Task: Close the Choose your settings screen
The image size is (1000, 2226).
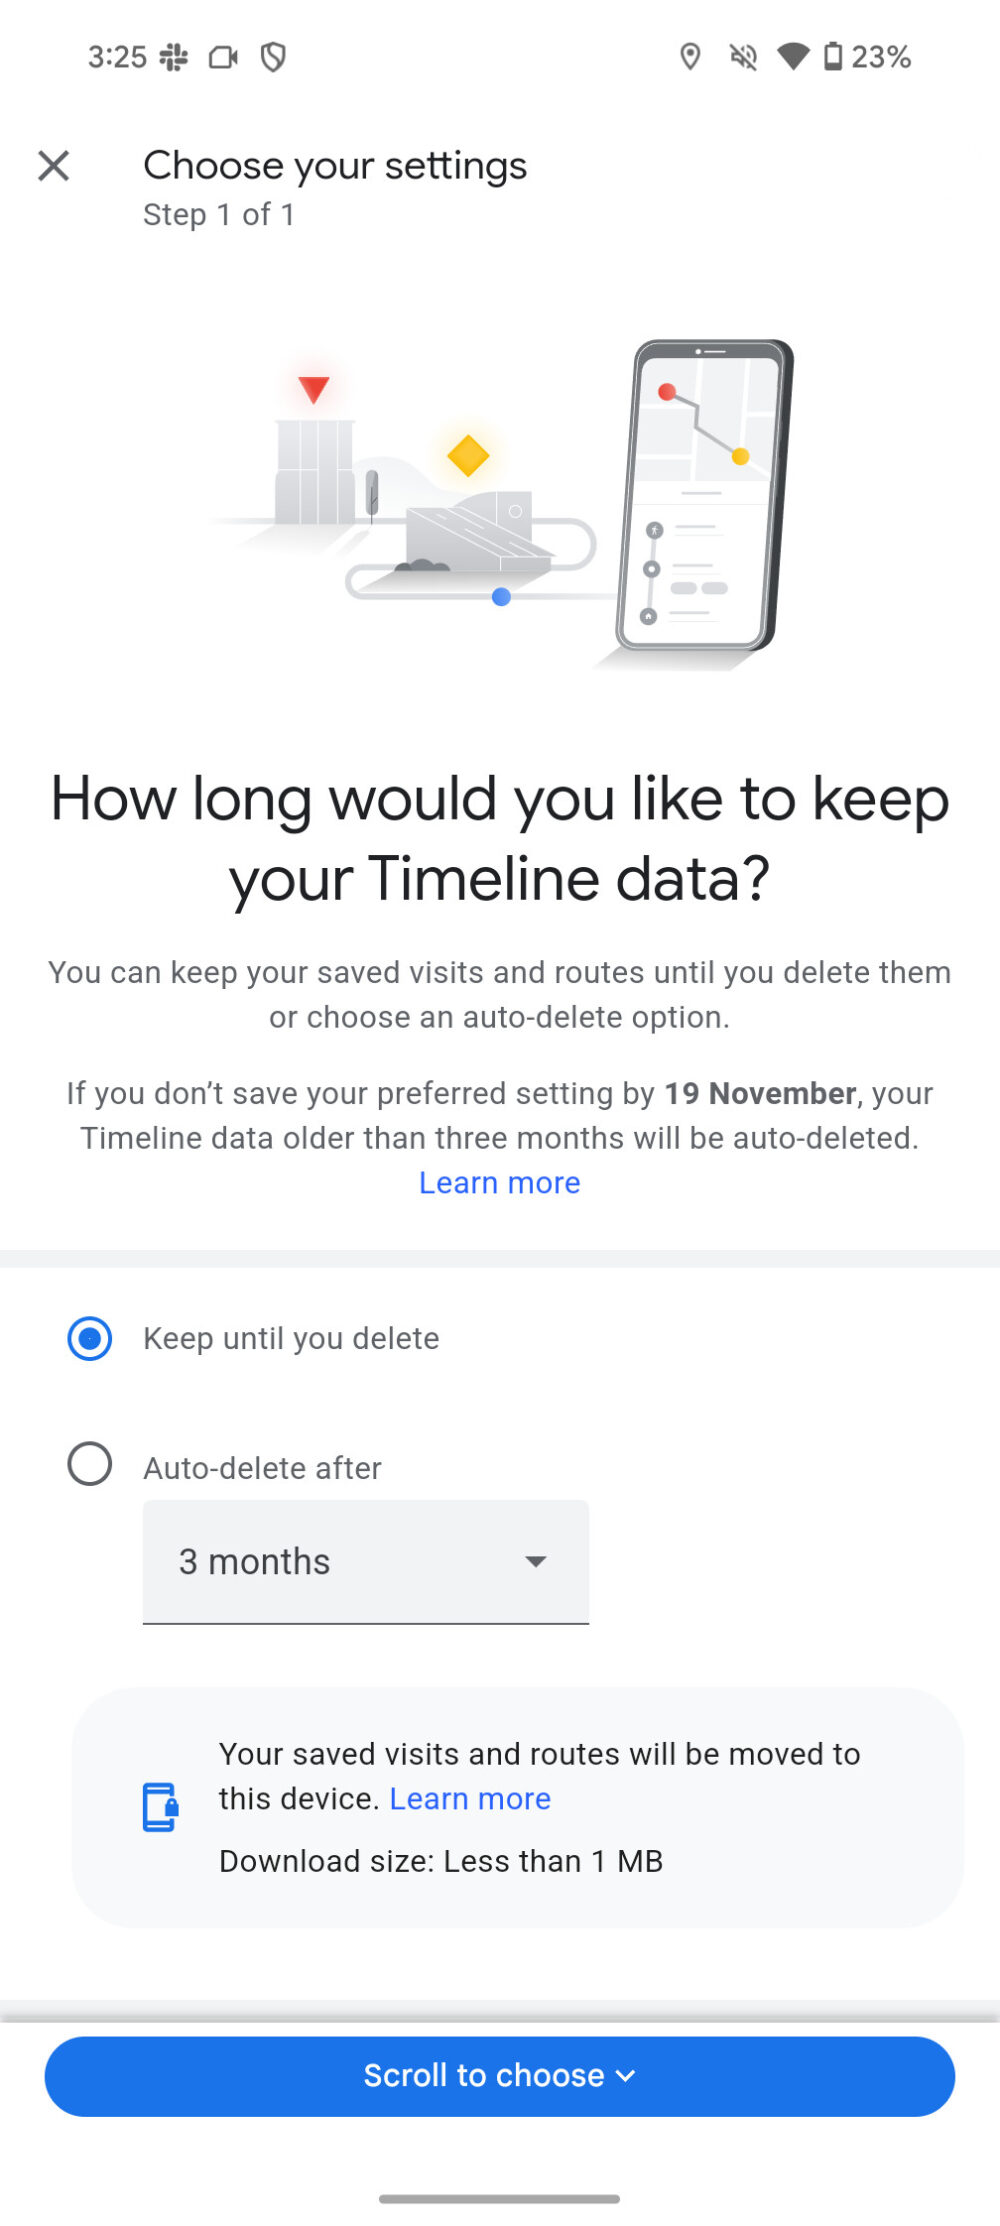Action: [54, 165]
